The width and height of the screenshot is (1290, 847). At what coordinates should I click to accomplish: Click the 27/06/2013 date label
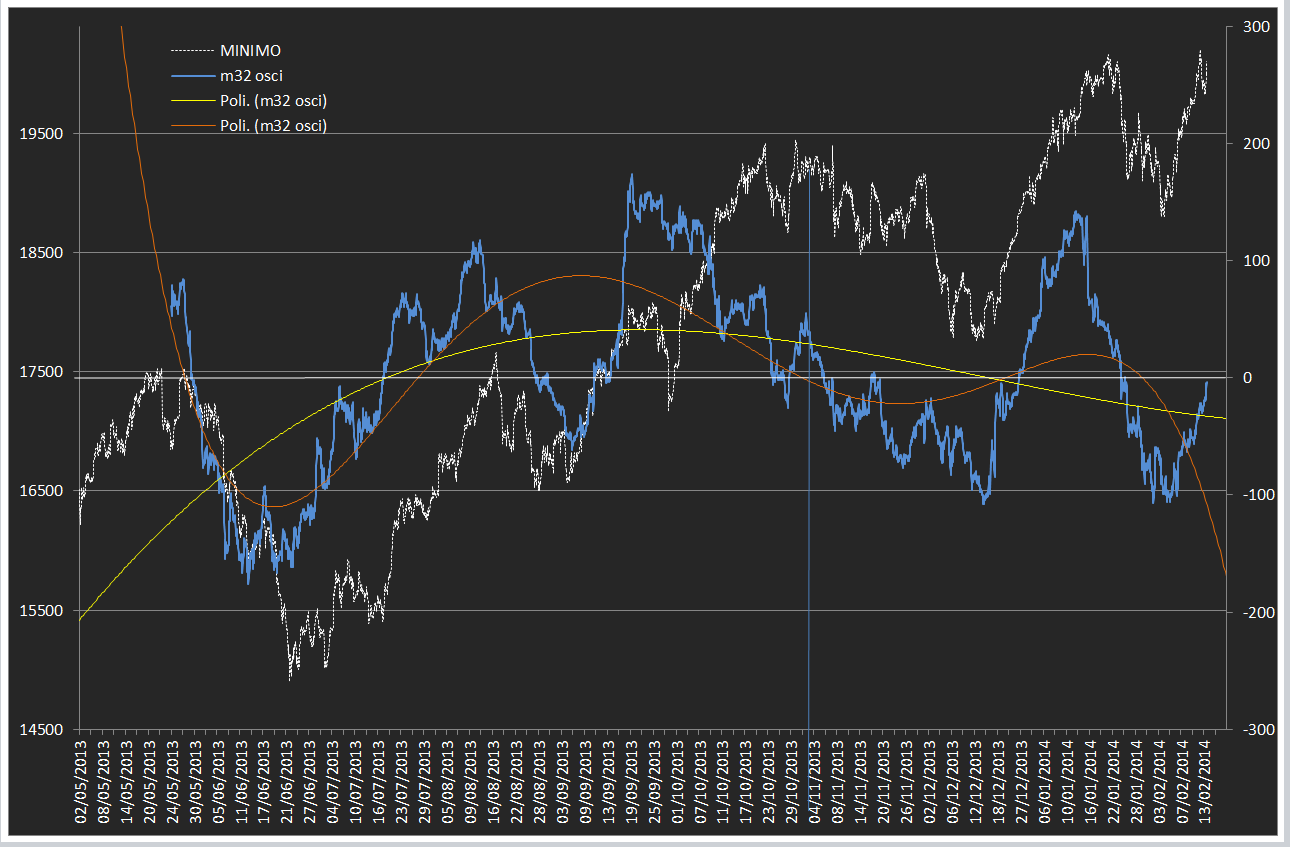[311, 782]
